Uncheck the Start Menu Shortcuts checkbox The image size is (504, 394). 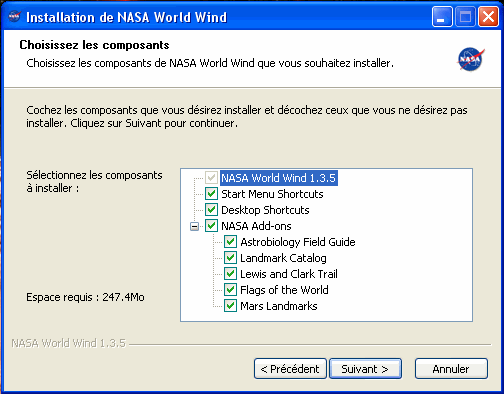(211, 194)
